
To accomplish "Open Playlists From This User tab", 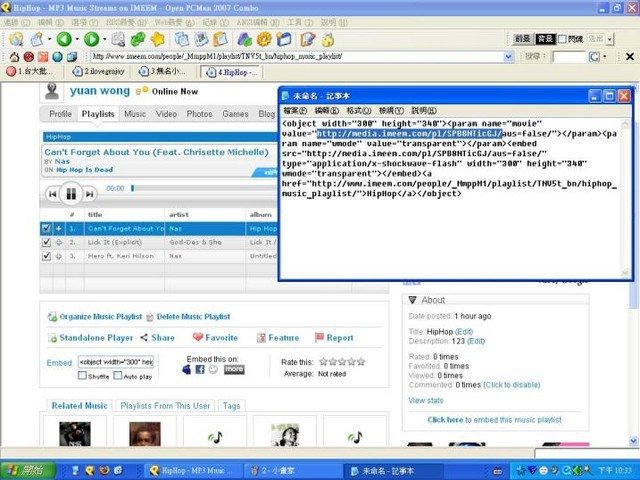I will coord(165,406).
